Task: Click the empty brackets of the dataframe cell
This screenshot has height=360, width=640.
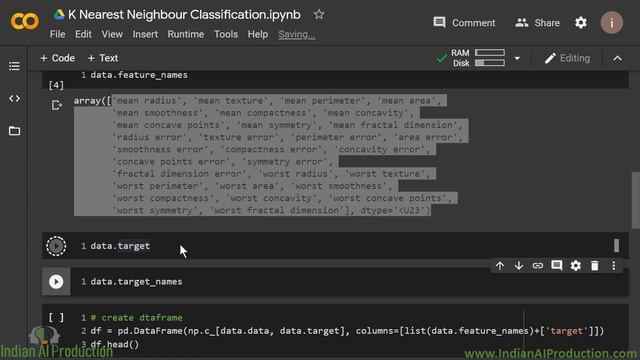Action: click(56, 318)
